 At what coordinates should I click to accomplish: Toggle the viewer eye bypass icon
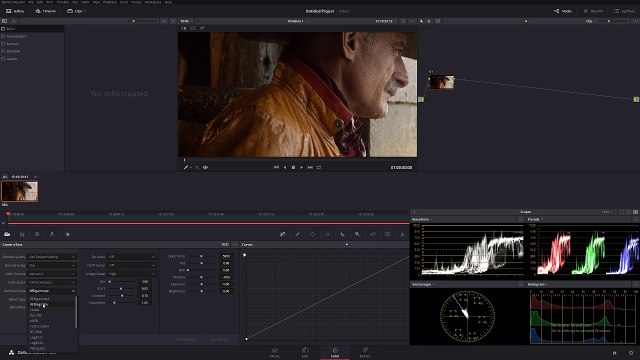point(205,167)
